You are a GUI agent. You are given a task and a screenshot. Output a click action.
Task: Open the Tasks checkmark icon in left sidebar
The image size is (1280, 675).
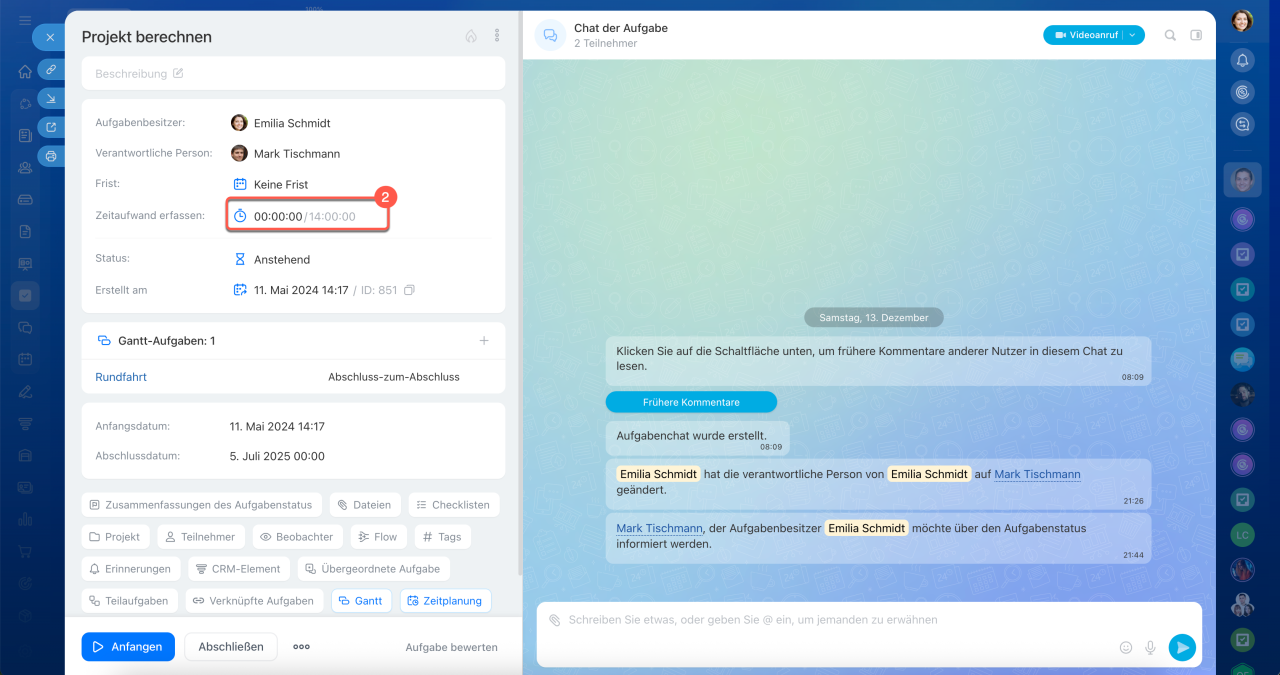pyautogui.click(x=25, y=295)
